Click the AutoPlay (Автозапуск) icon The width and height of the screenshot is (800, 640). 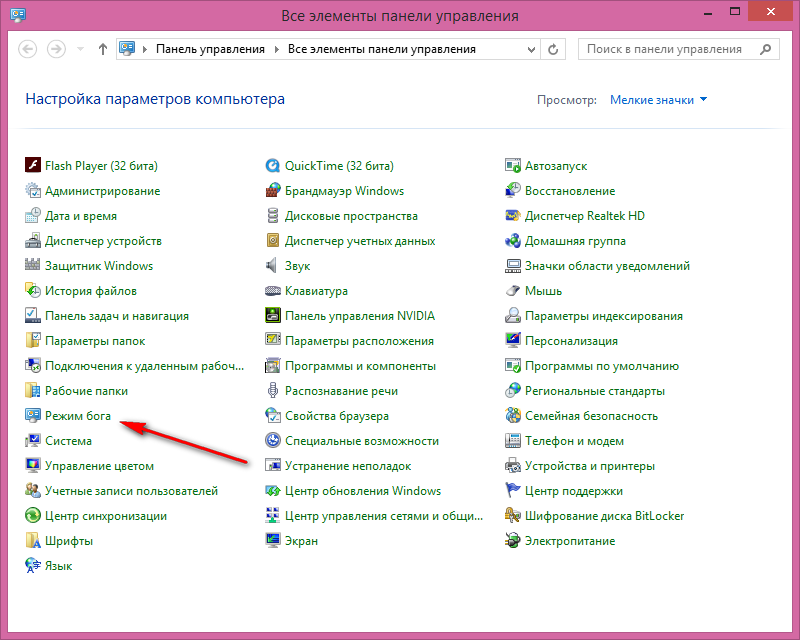point(513,165)
